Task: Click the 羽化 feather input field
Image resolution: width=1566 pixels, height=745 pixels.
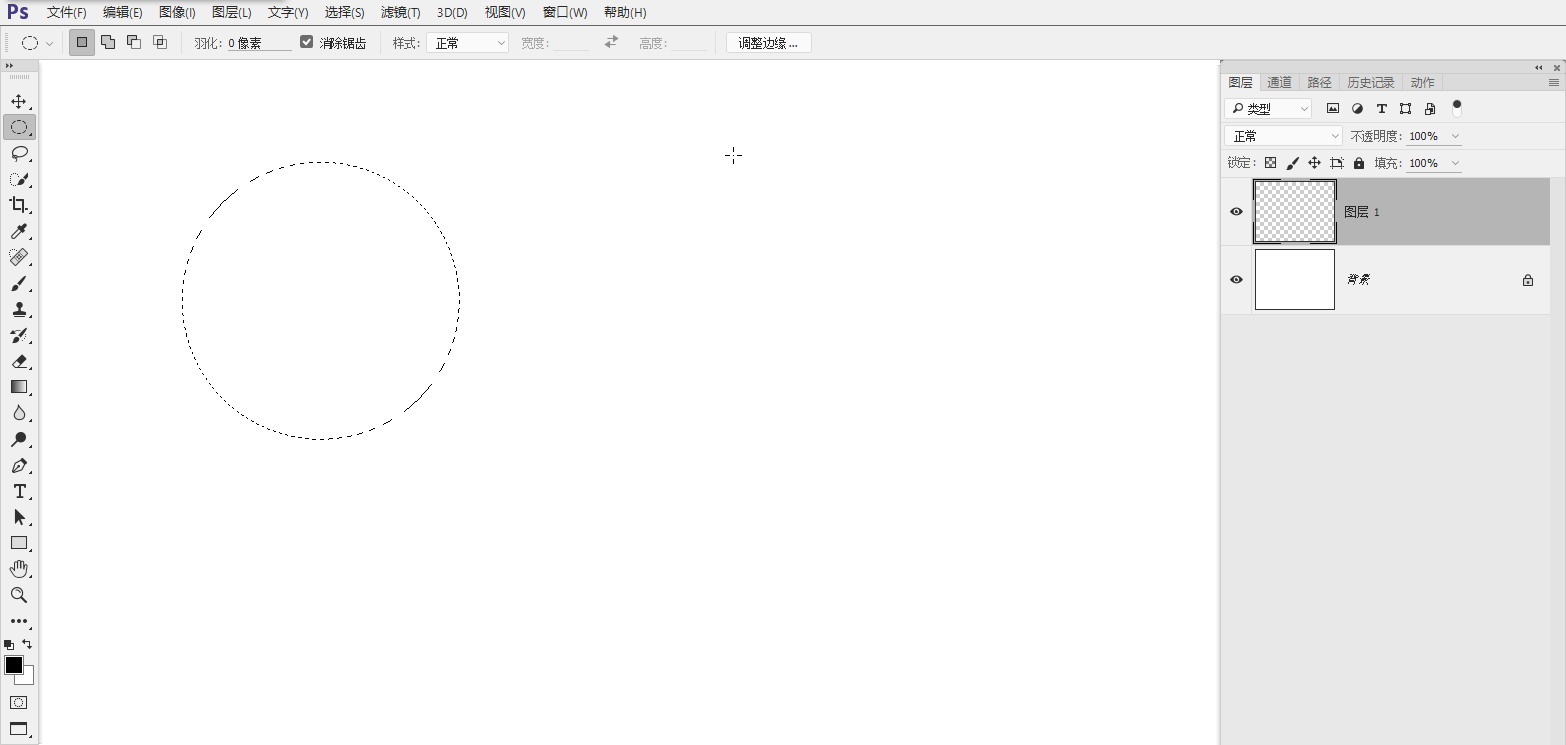Action: coord(259,43)
